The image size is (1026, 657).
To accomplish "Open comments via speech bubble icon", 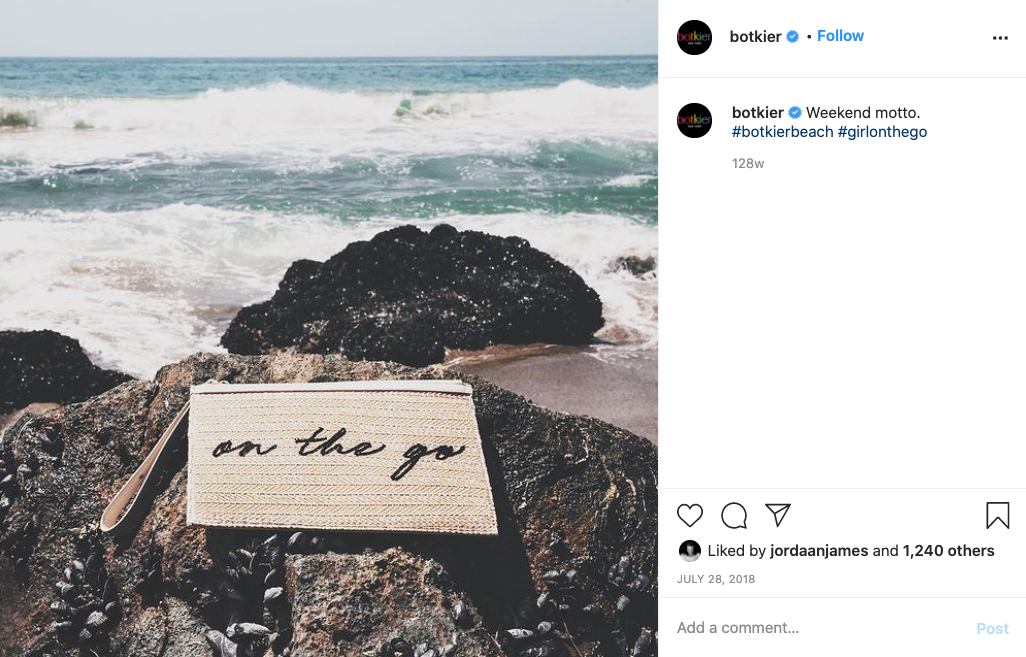I will [734, 516].
